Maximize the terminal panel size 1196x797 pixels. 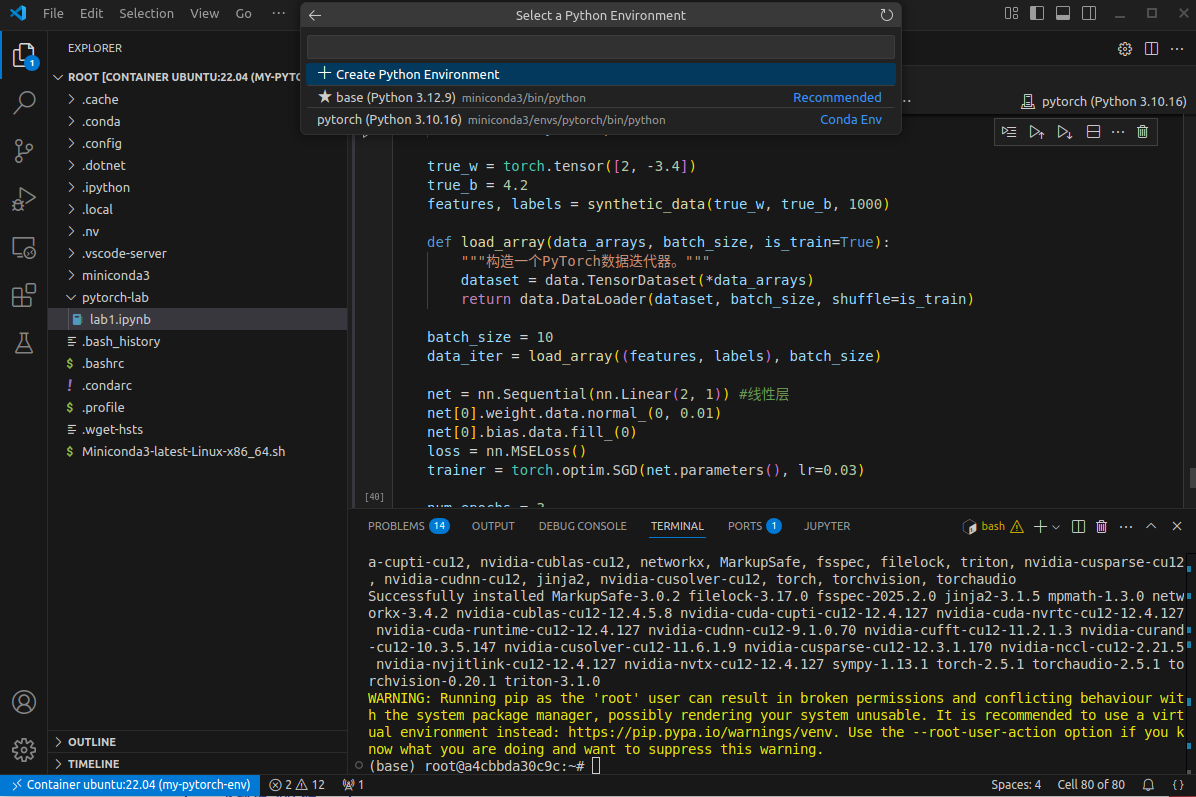coord(1150,526)
